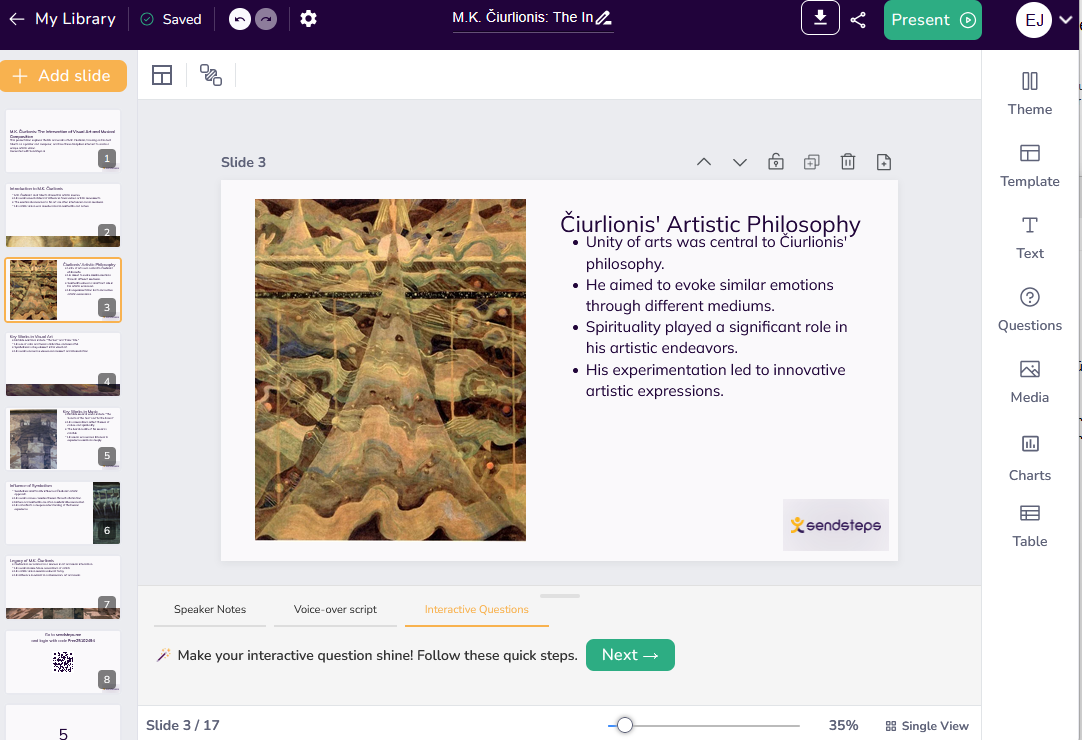The image size is (1082, 740).
Task: Switch to Voice-over script tab
Action: (335, 609)
